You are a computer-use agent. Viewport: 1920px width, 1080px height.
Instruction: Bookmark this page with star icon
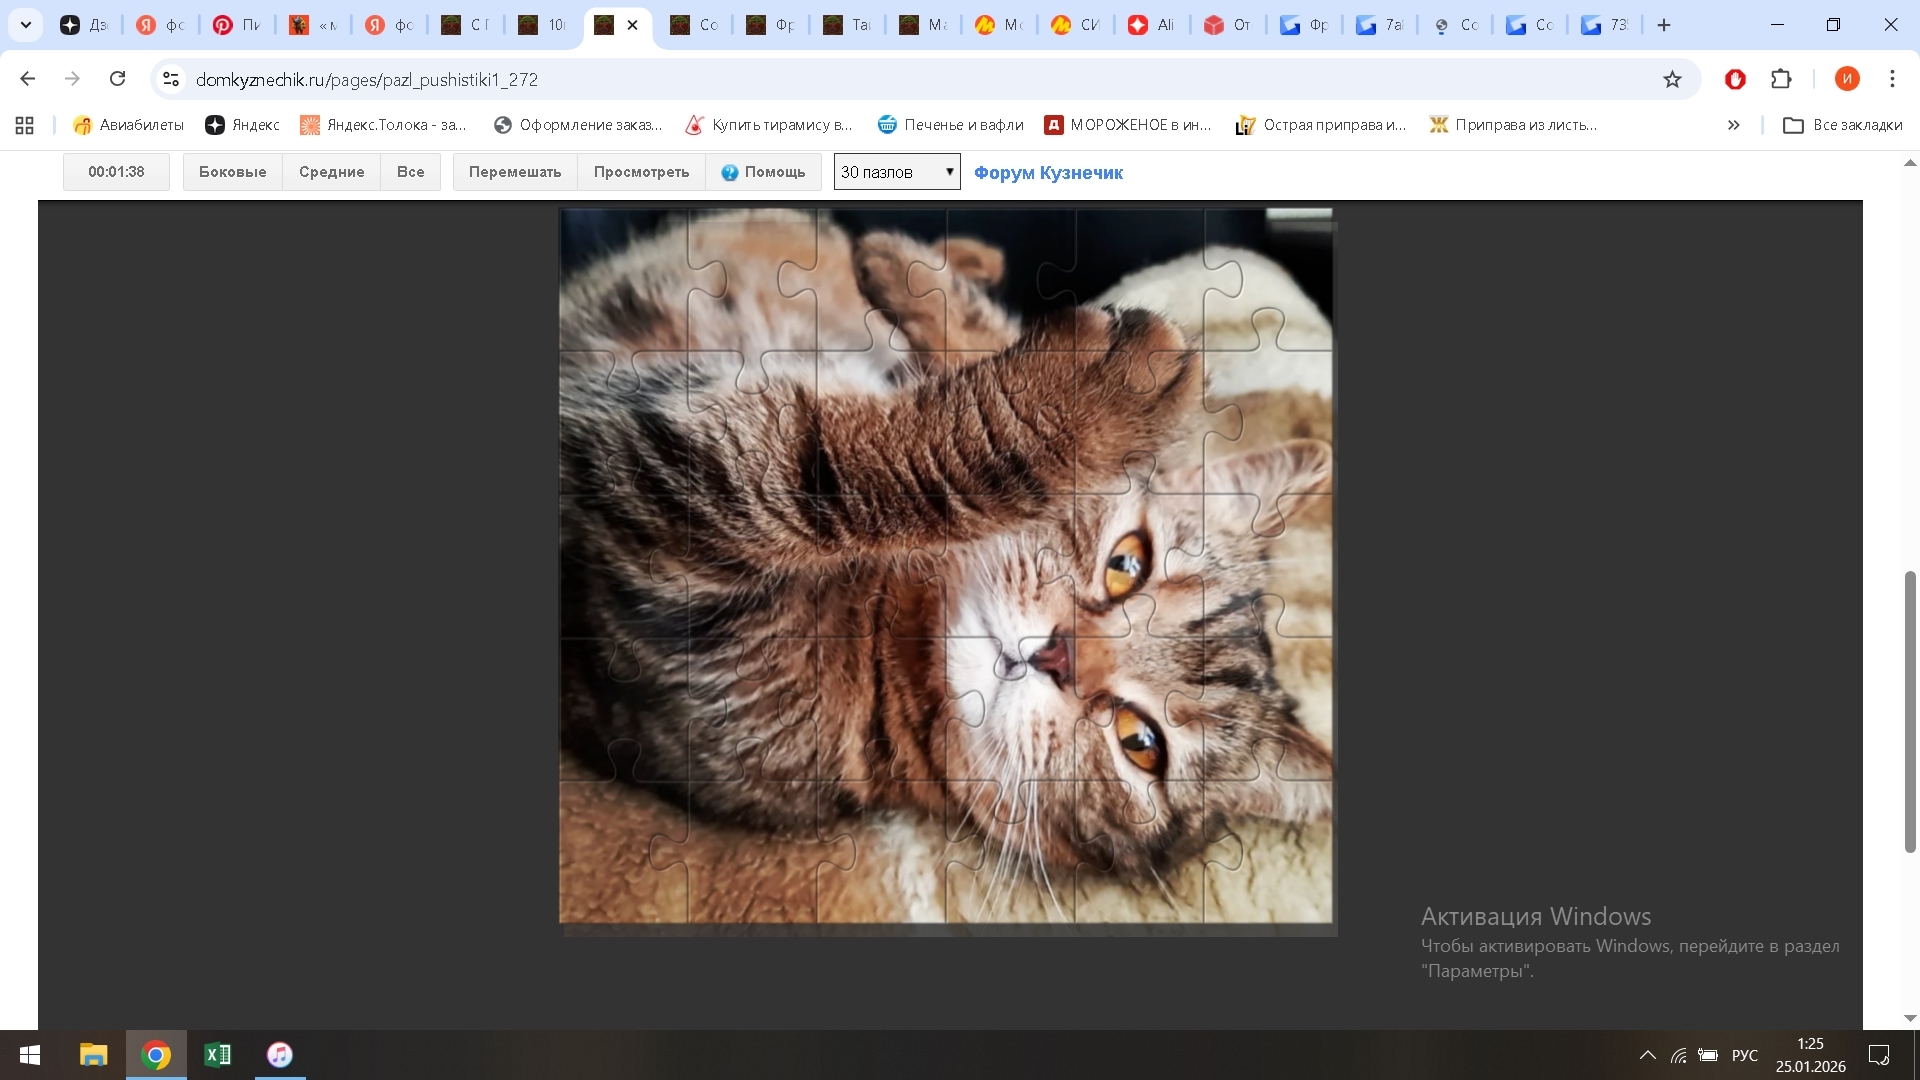click(x=1672, y=79)
